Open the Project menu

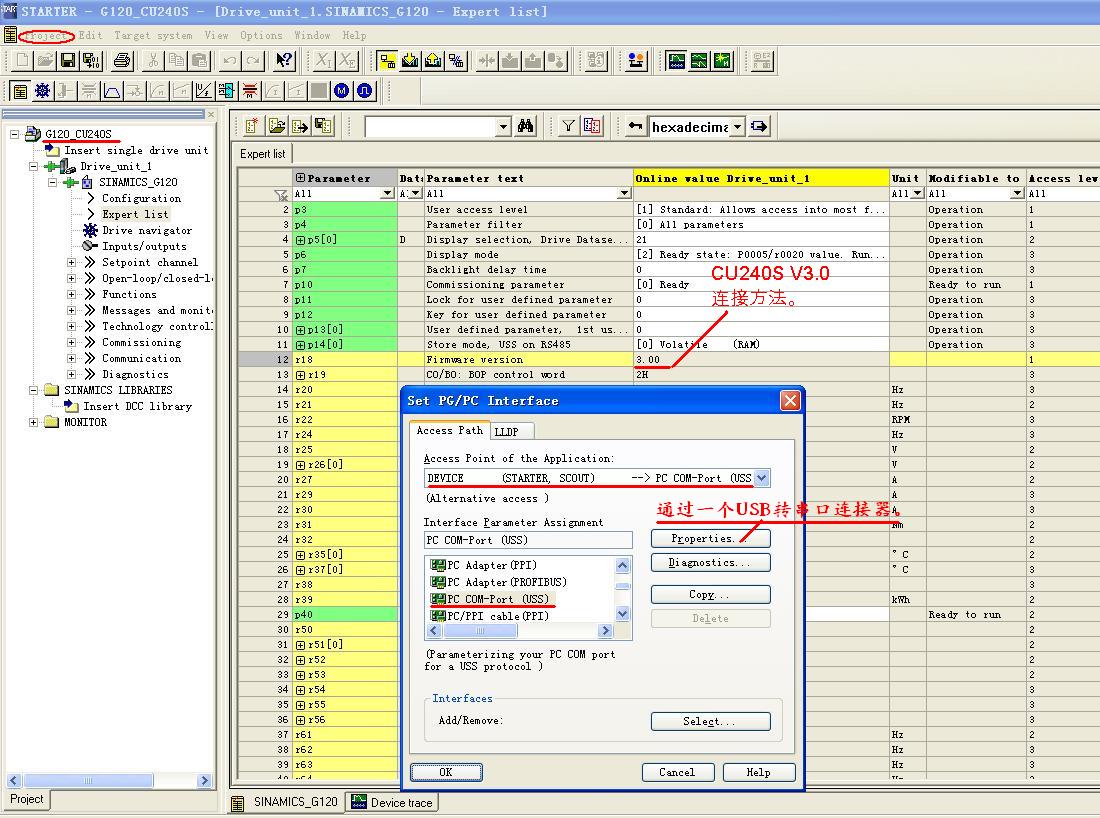(x=47, y=35)
